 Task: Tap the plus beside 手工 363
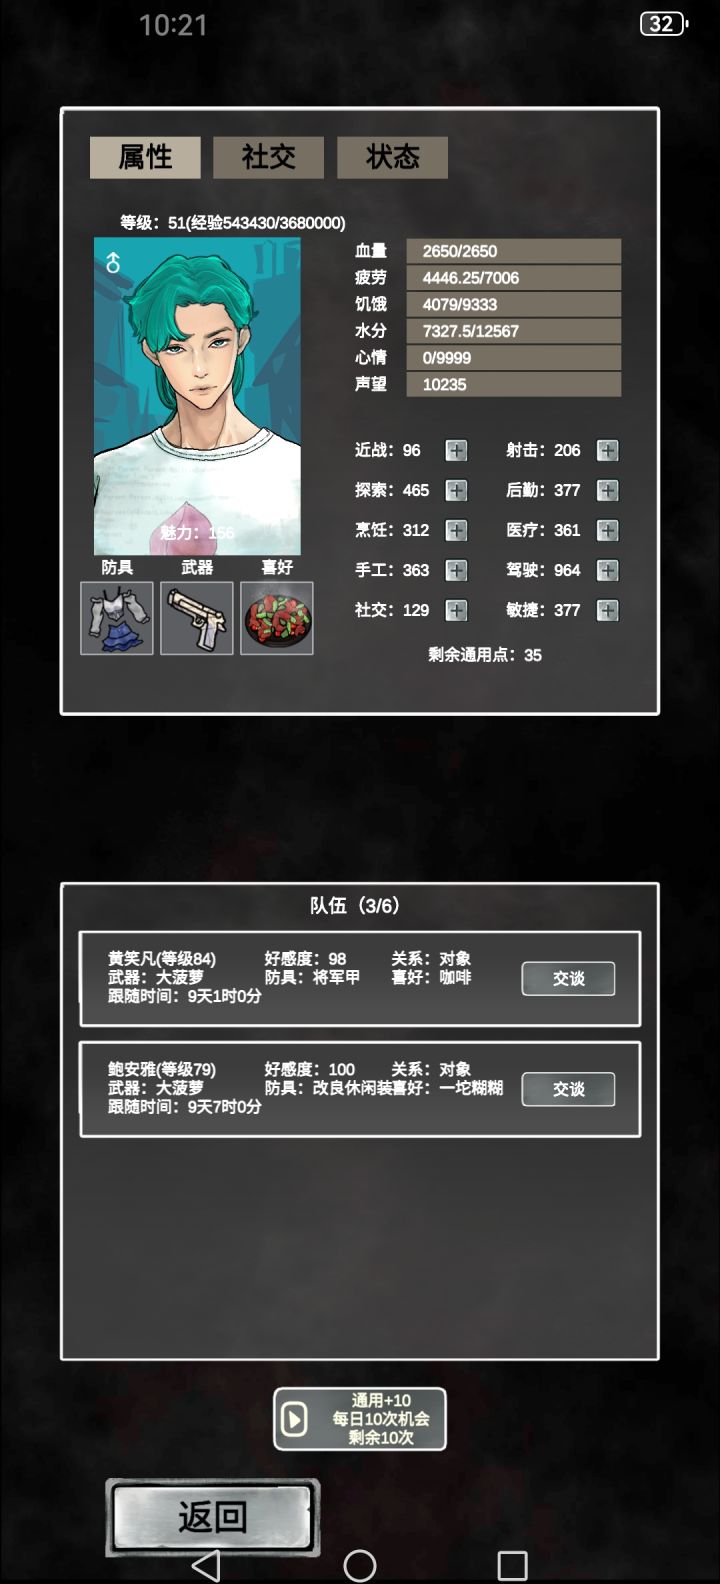[456, 570]
